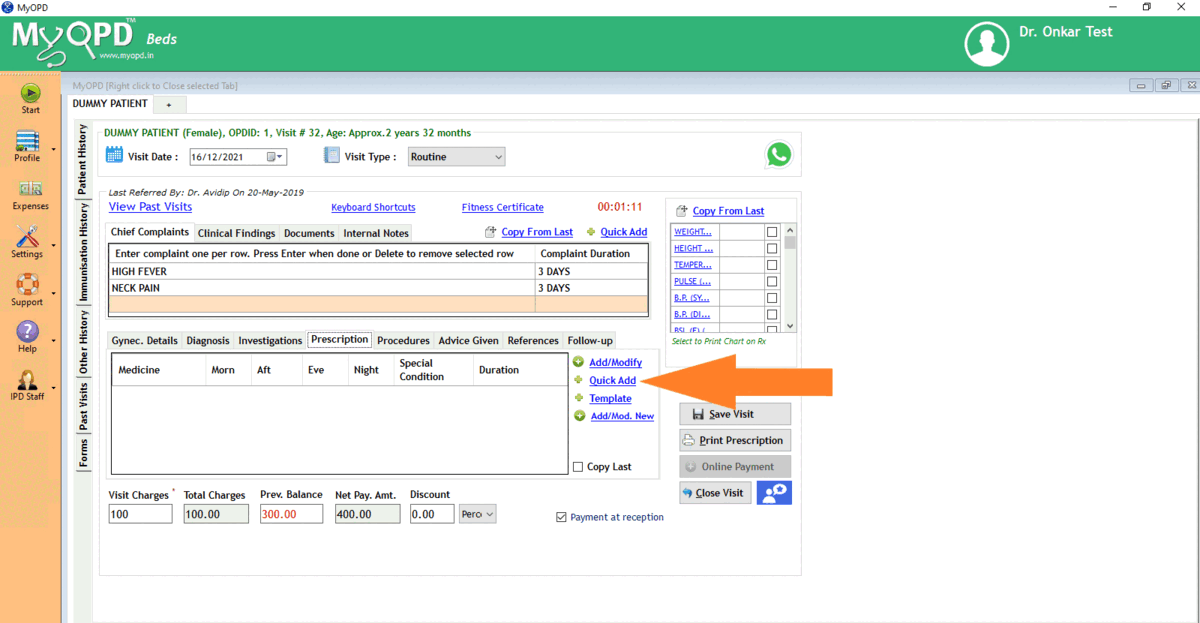Open the Profile sidebar icon
The image size is (1200, 623).
pyautogui.click(x=27, y=141)
